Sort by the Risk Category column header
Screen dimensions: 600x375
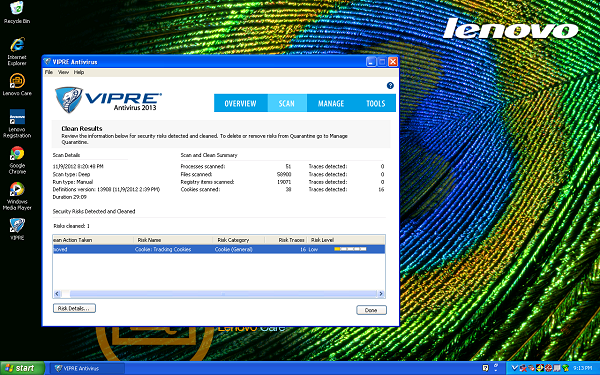pos(238,240)
